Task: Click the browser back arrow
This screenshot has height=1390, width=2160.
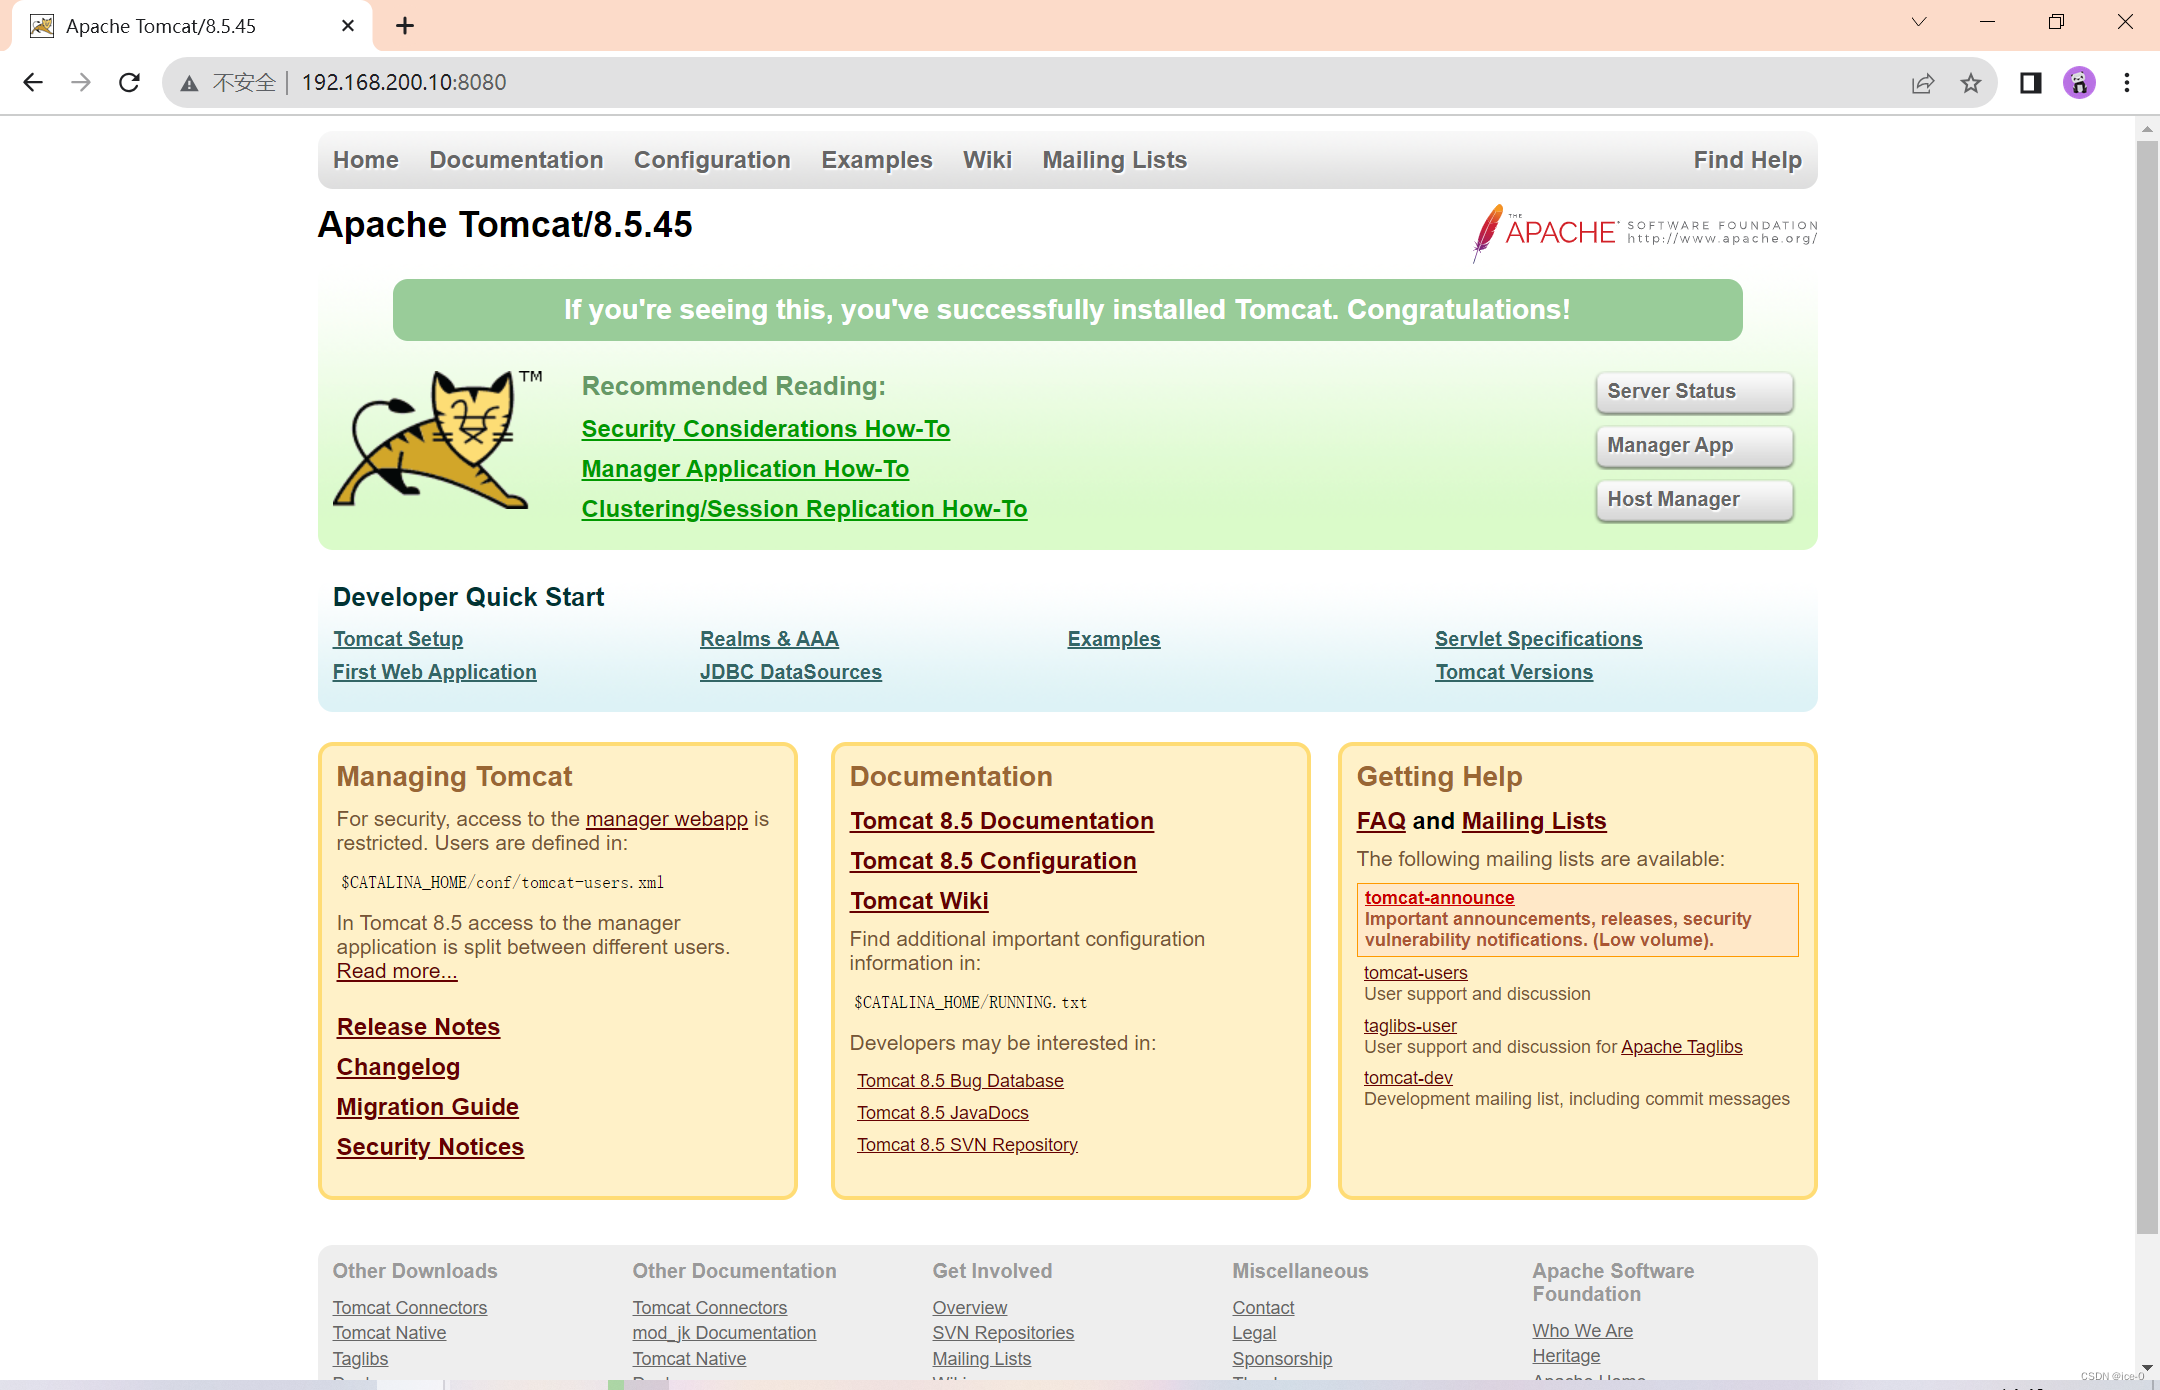Action: coord(33,82)
